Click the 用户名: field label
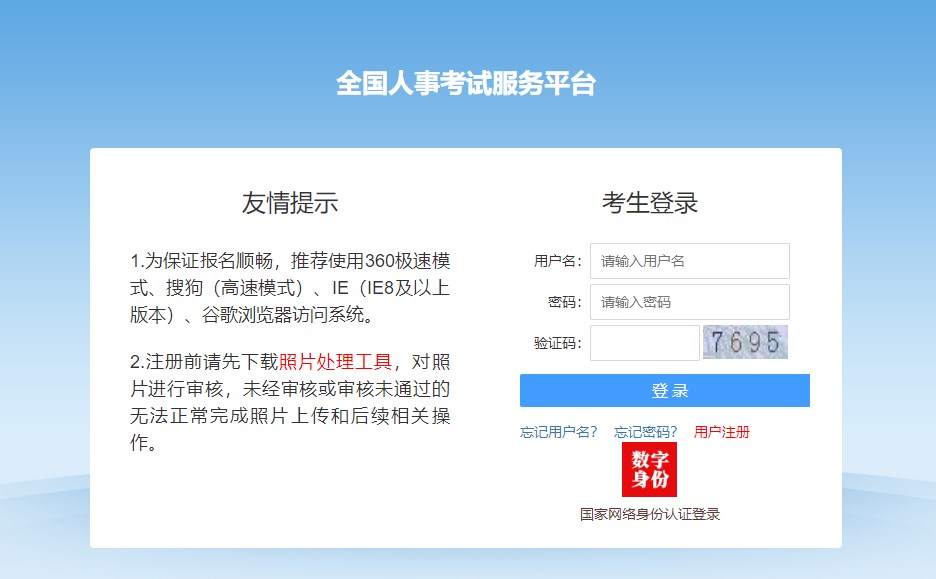Image resolution: width=936 pixels, height=579 pixels. [x=557, y=261]
